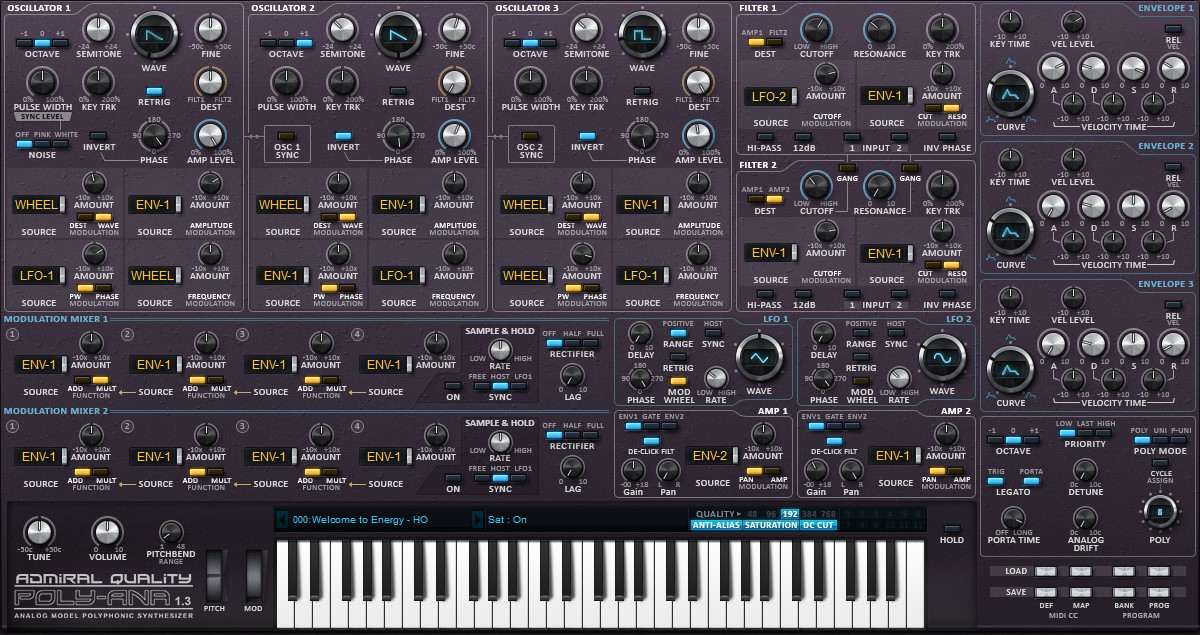Select quality setting 96
The width and height of the screenshot is (1200, 635).
coord(771,514)
